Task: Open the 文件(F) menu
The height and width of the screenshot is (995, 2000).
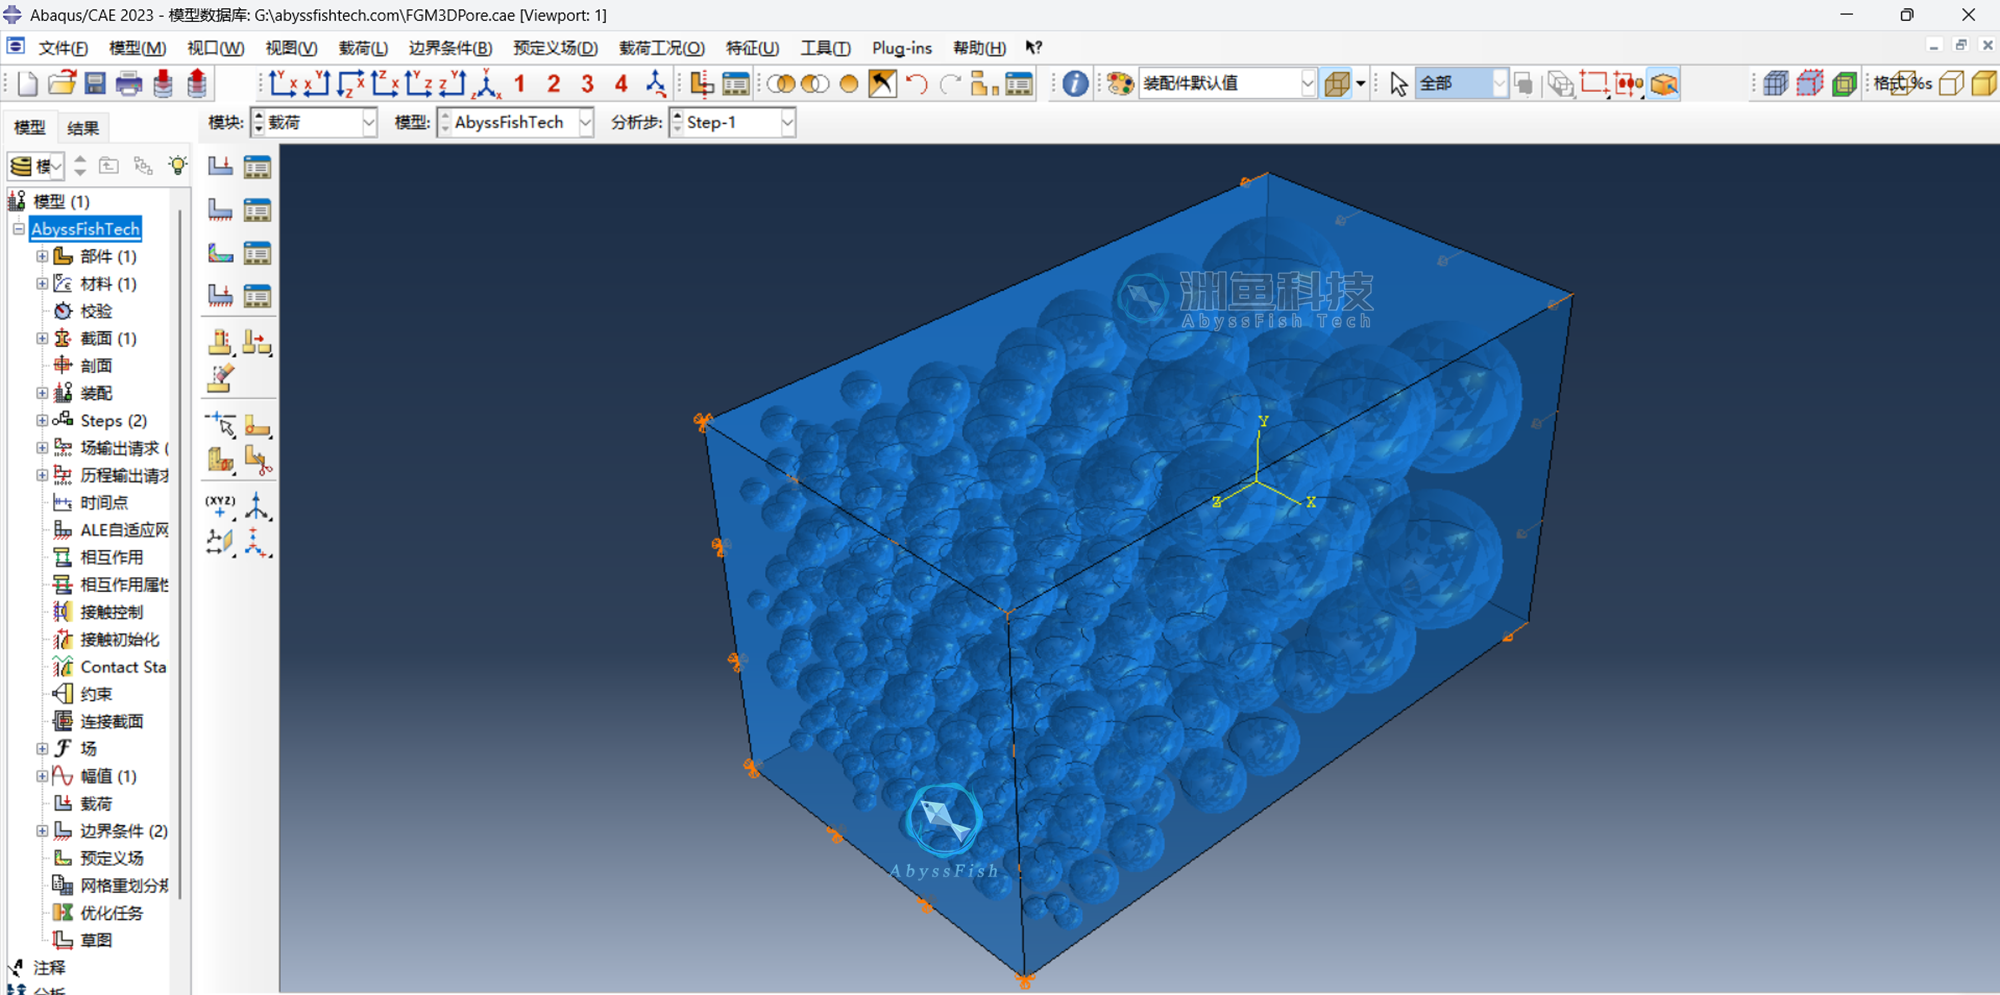Action: point(63,48)
